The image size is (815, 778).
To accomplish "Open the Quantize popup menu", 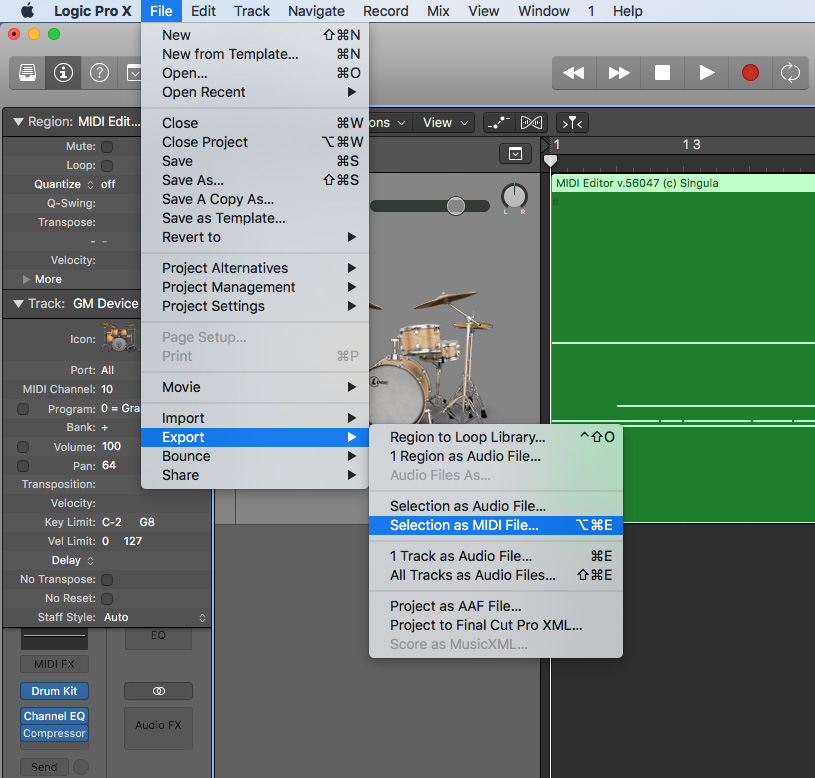I will click(63, 184).
